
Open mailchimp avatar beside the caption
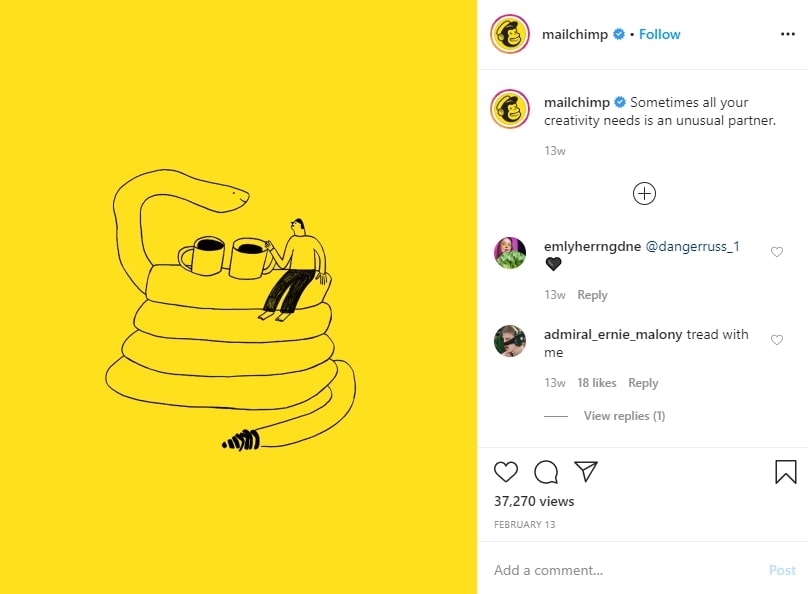point(510,109)
